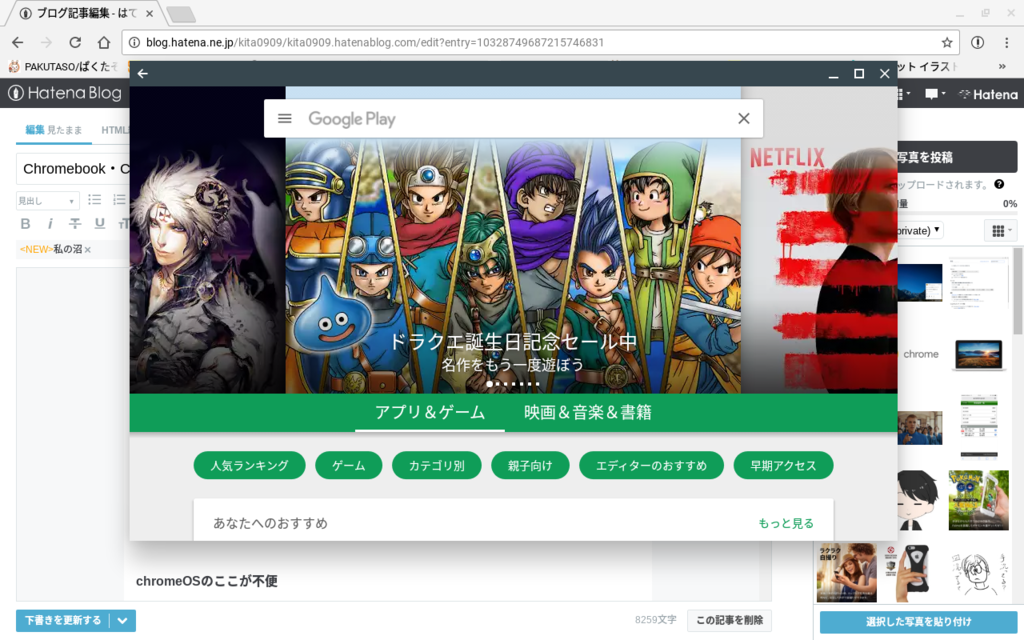Open the 早期アクセス chip
Viewport: 1024px width, 640px height.
783,466
